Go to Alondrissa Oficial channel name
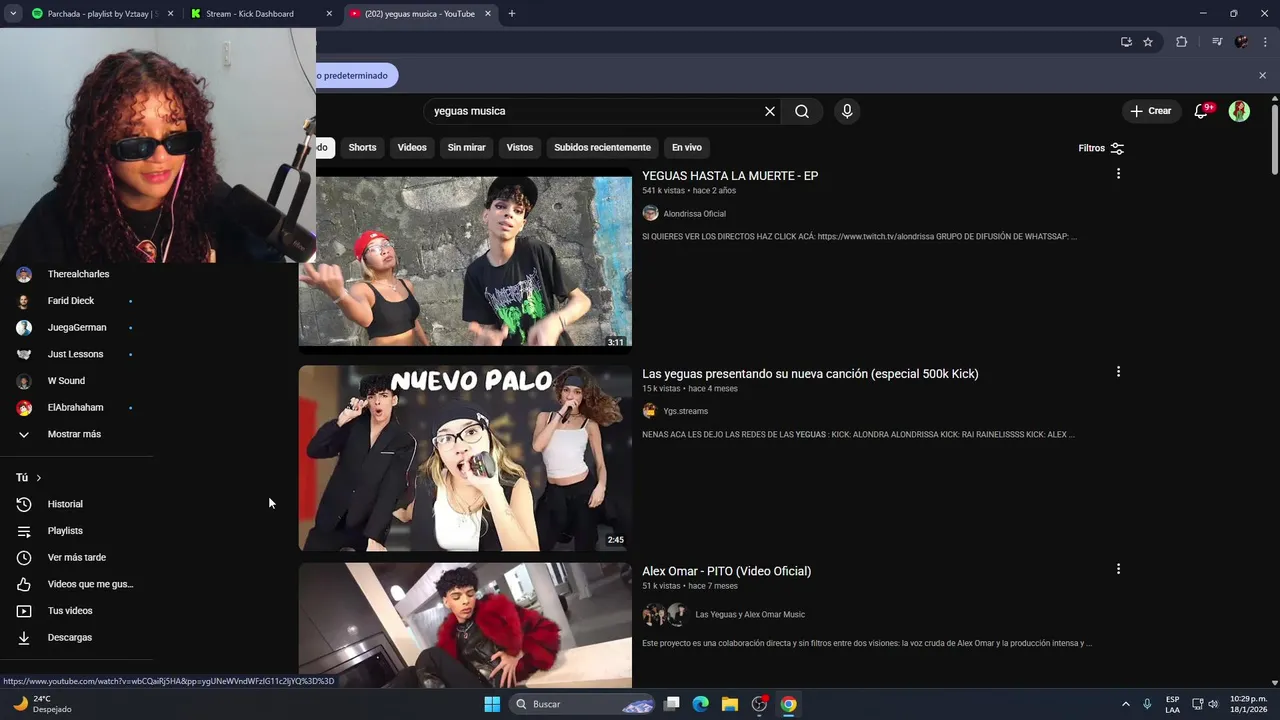The height and width of the screenshot is (720, 1280). [694, 214]
